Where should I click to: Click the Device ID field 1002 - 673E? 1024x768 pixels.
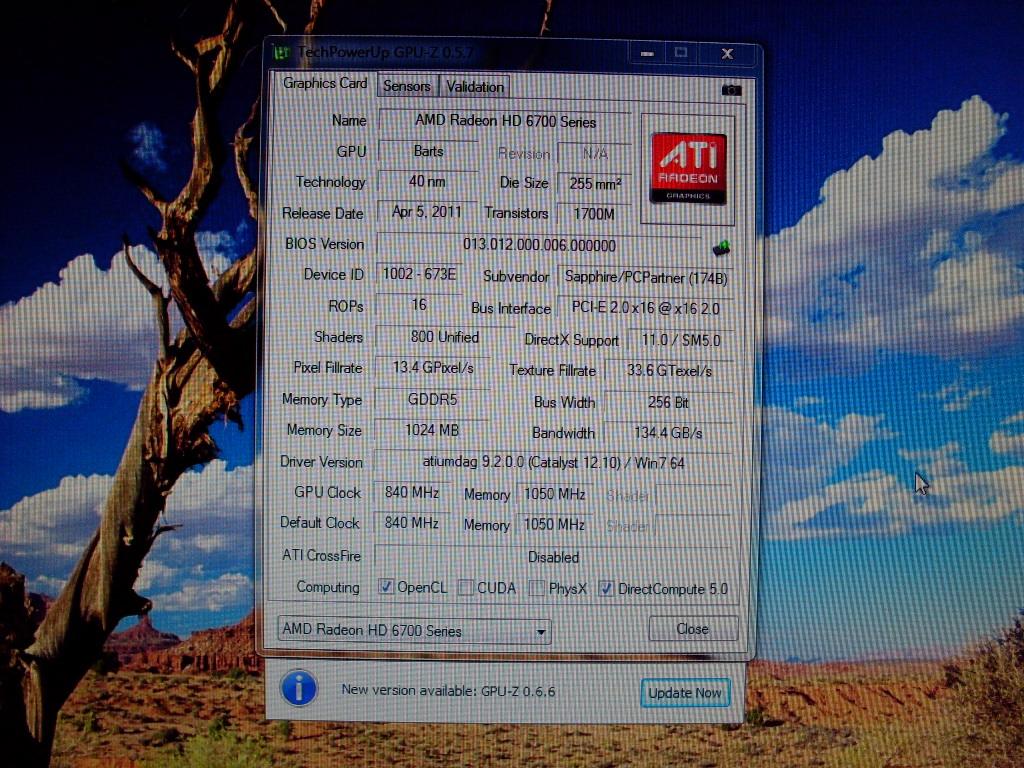(x=419, y=274)
